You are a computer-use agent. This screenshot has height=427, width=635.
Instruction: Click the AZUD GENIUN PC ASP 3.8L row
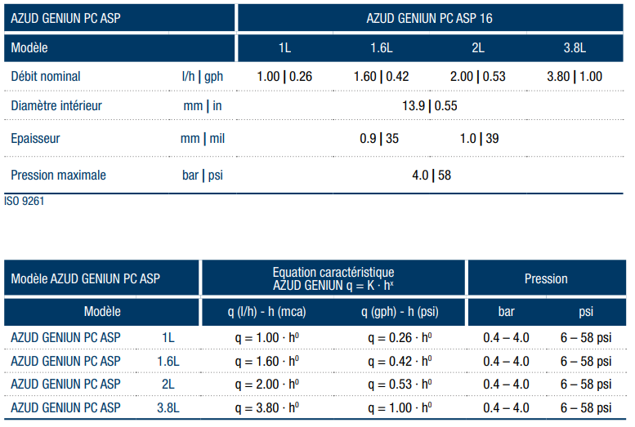315,408
